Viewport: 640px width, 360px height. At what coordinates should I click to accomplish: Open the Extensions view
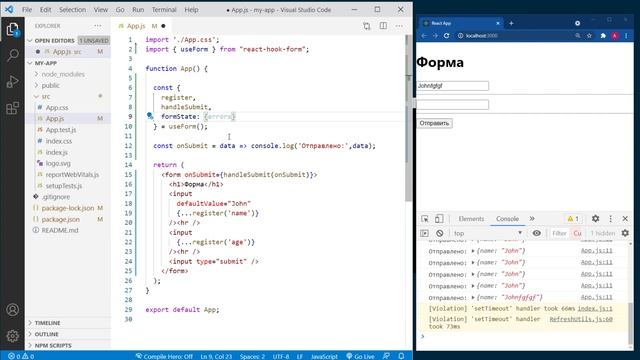[x=12, y=108]
